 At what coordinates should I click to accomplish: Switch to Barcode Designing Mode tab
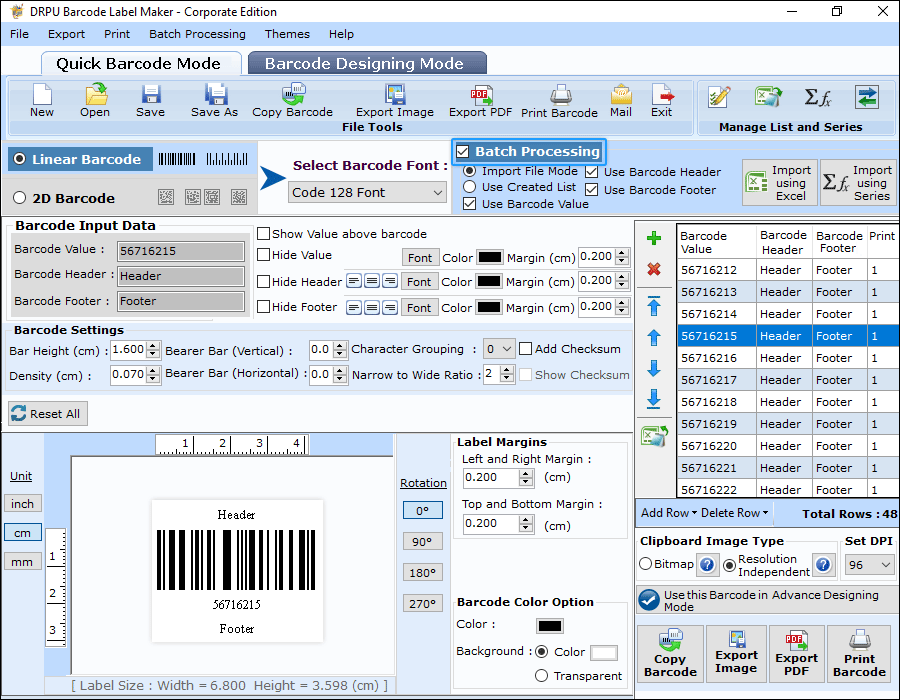point(367,63)
